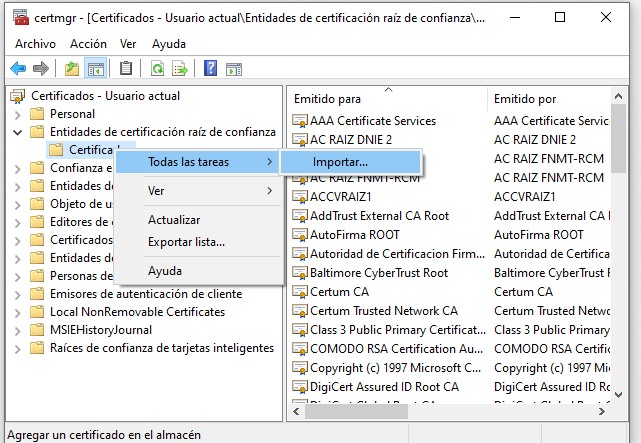Viewport: 641px width, 443px height.
Task: Toggle the Show/Hide action pane icon
Action: coord(234,69)
